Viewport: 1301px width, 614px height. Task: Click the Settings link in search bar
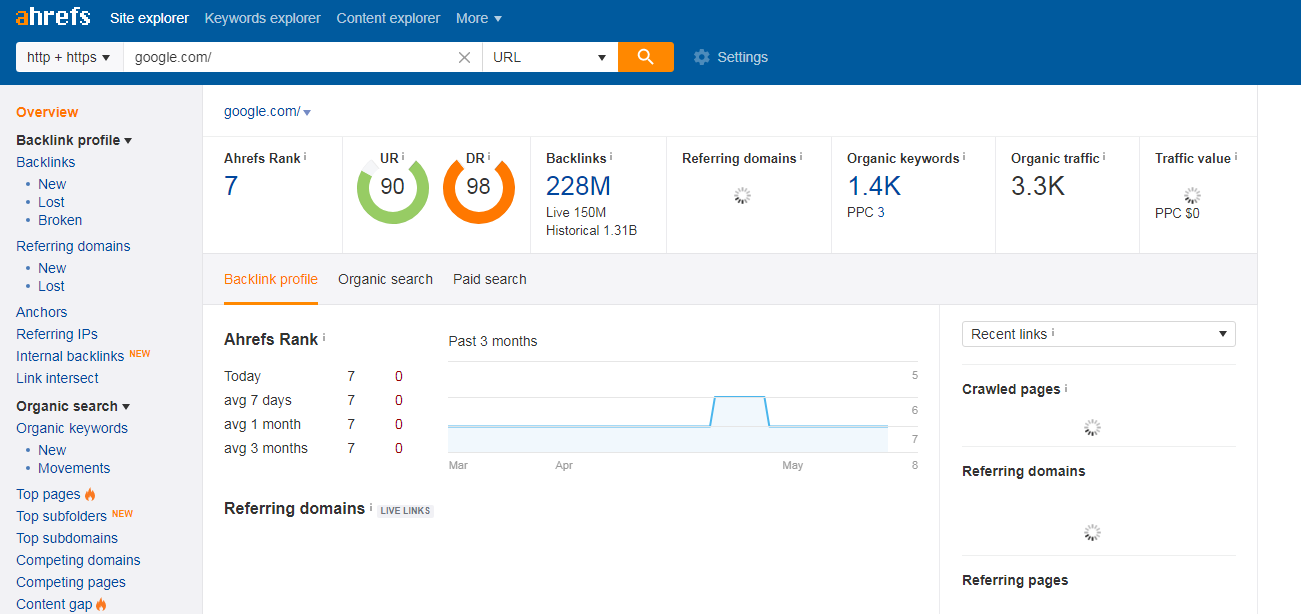(742, 57)
